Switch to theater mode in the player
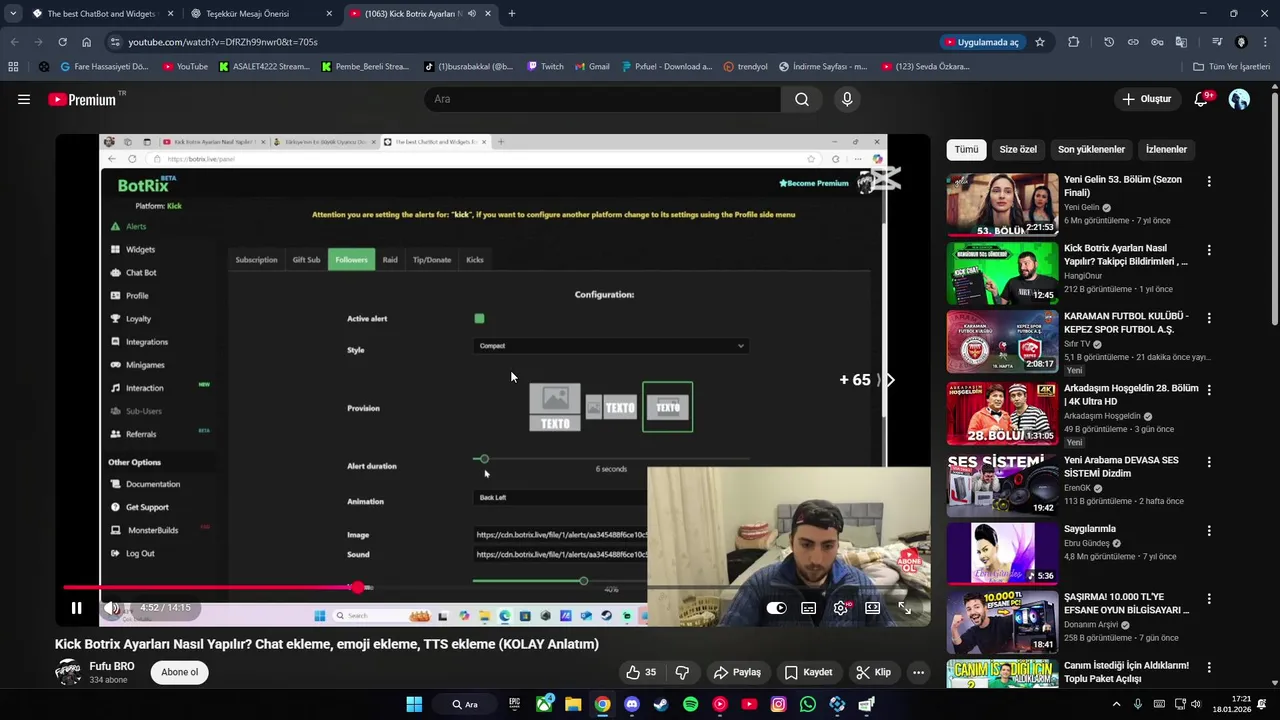 click(x=873, y=608)
